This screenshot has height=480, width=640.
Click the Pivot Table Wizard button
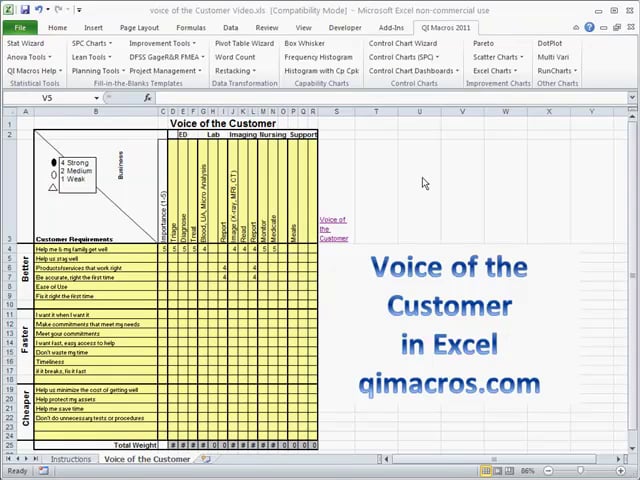point(244,43)
